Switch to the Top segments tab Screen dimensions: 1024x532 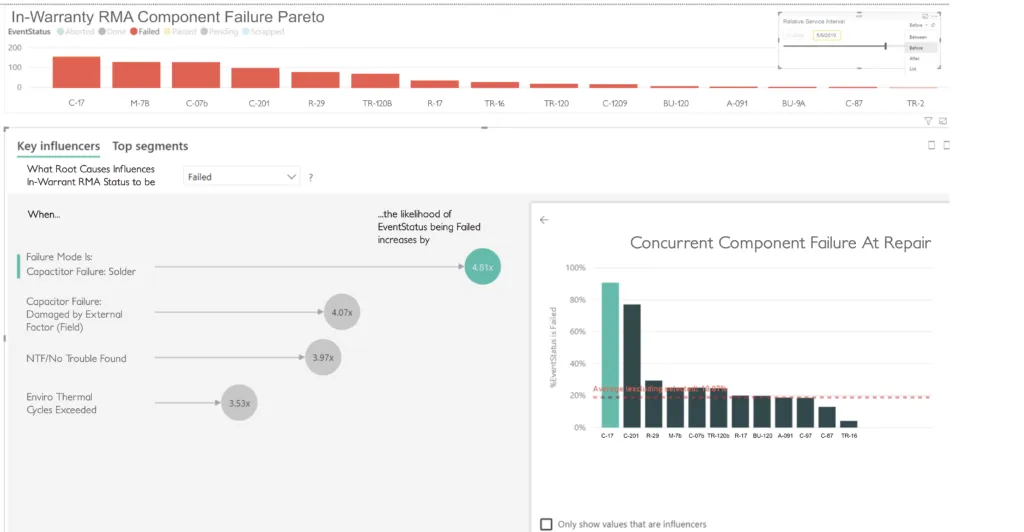coord(149,147)
